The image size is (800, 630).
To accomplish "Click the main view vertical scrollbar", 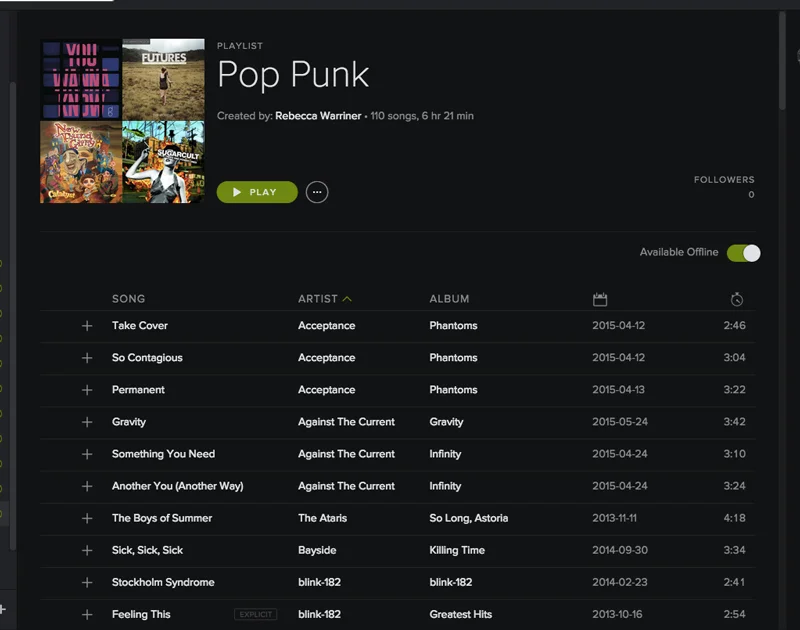I will tap(782, 60).
